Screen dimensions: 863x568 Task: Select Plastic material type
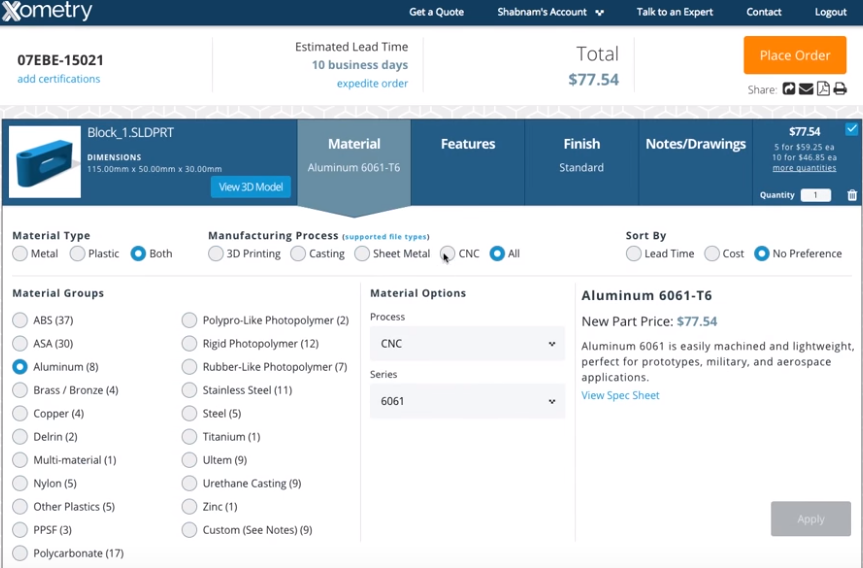point(78,254)
